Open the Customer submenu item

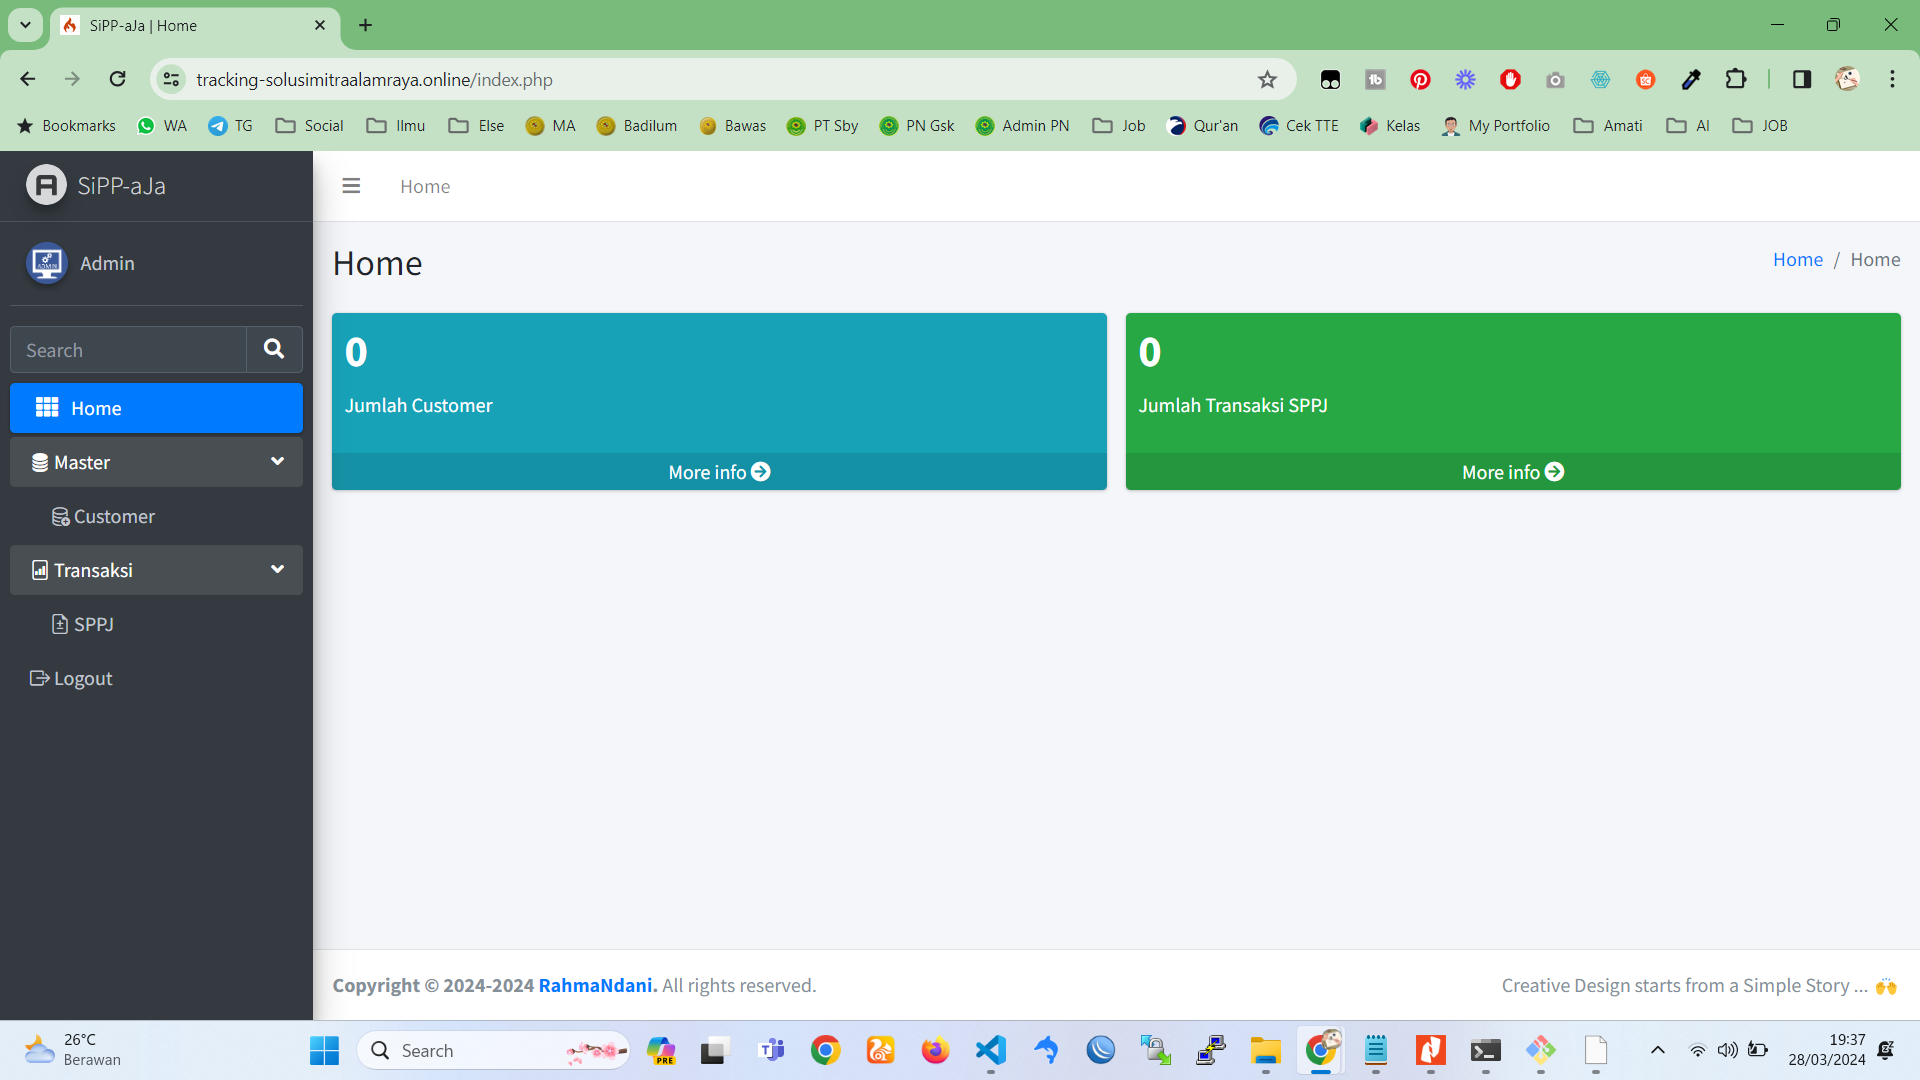pyautogui.click(x=156, y=516)
